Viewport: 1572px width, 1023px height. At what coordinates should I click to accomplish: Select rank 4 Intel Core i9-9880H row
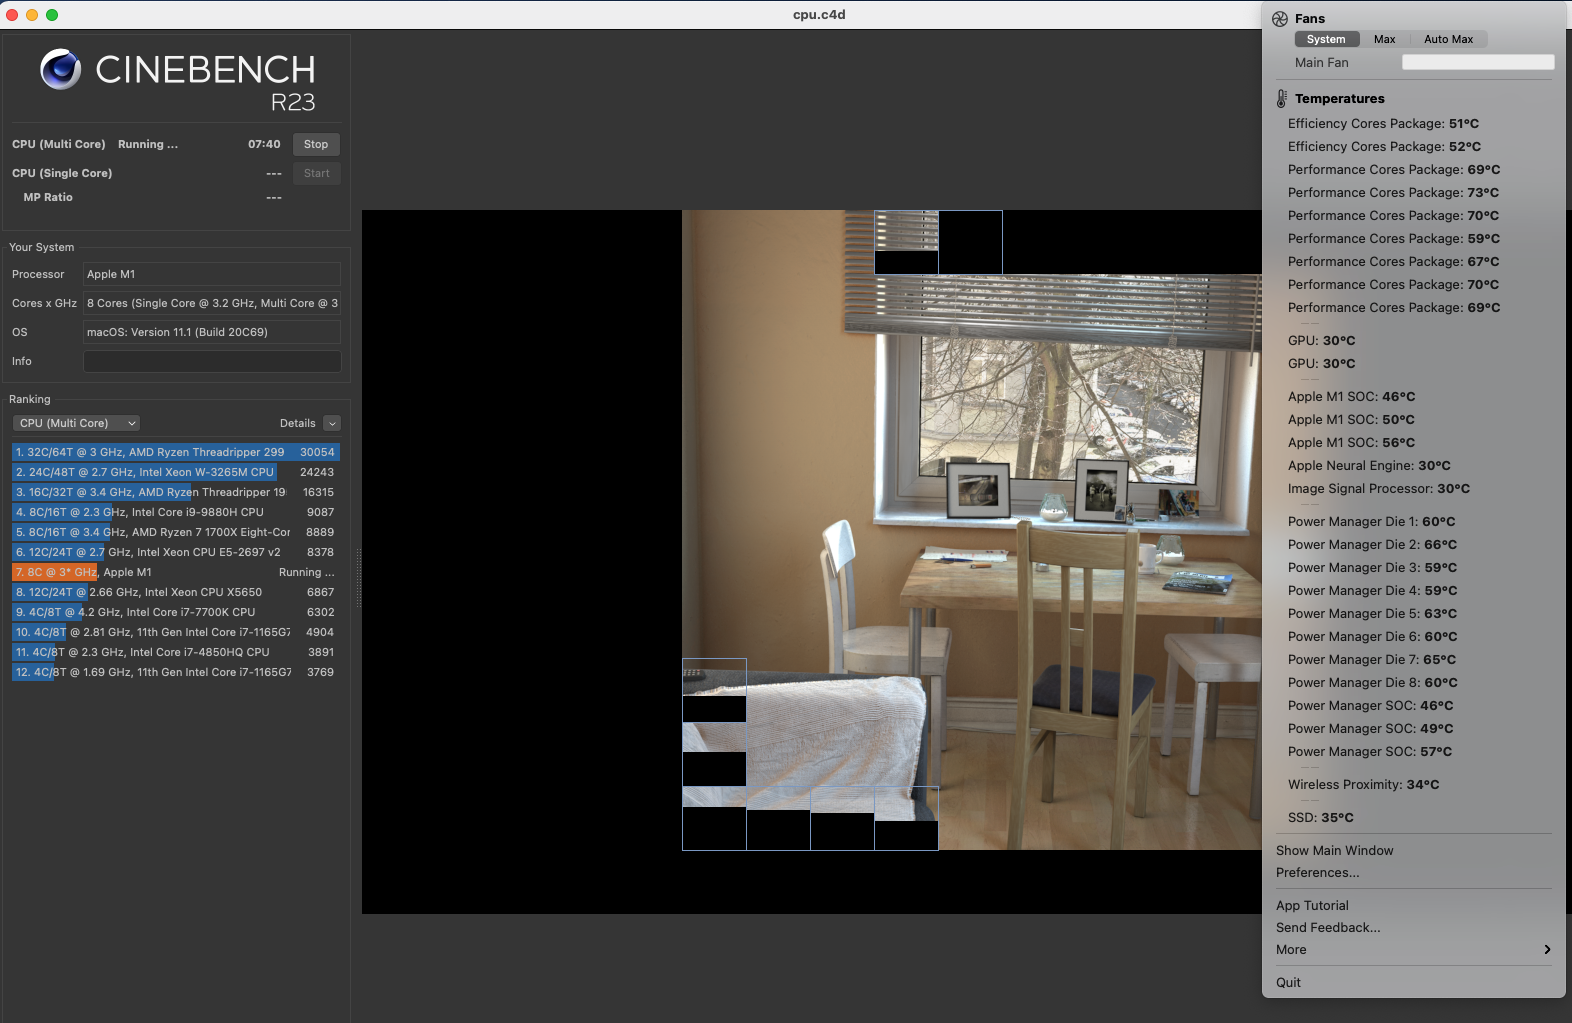pyautogui.click(x=176, y=512)
